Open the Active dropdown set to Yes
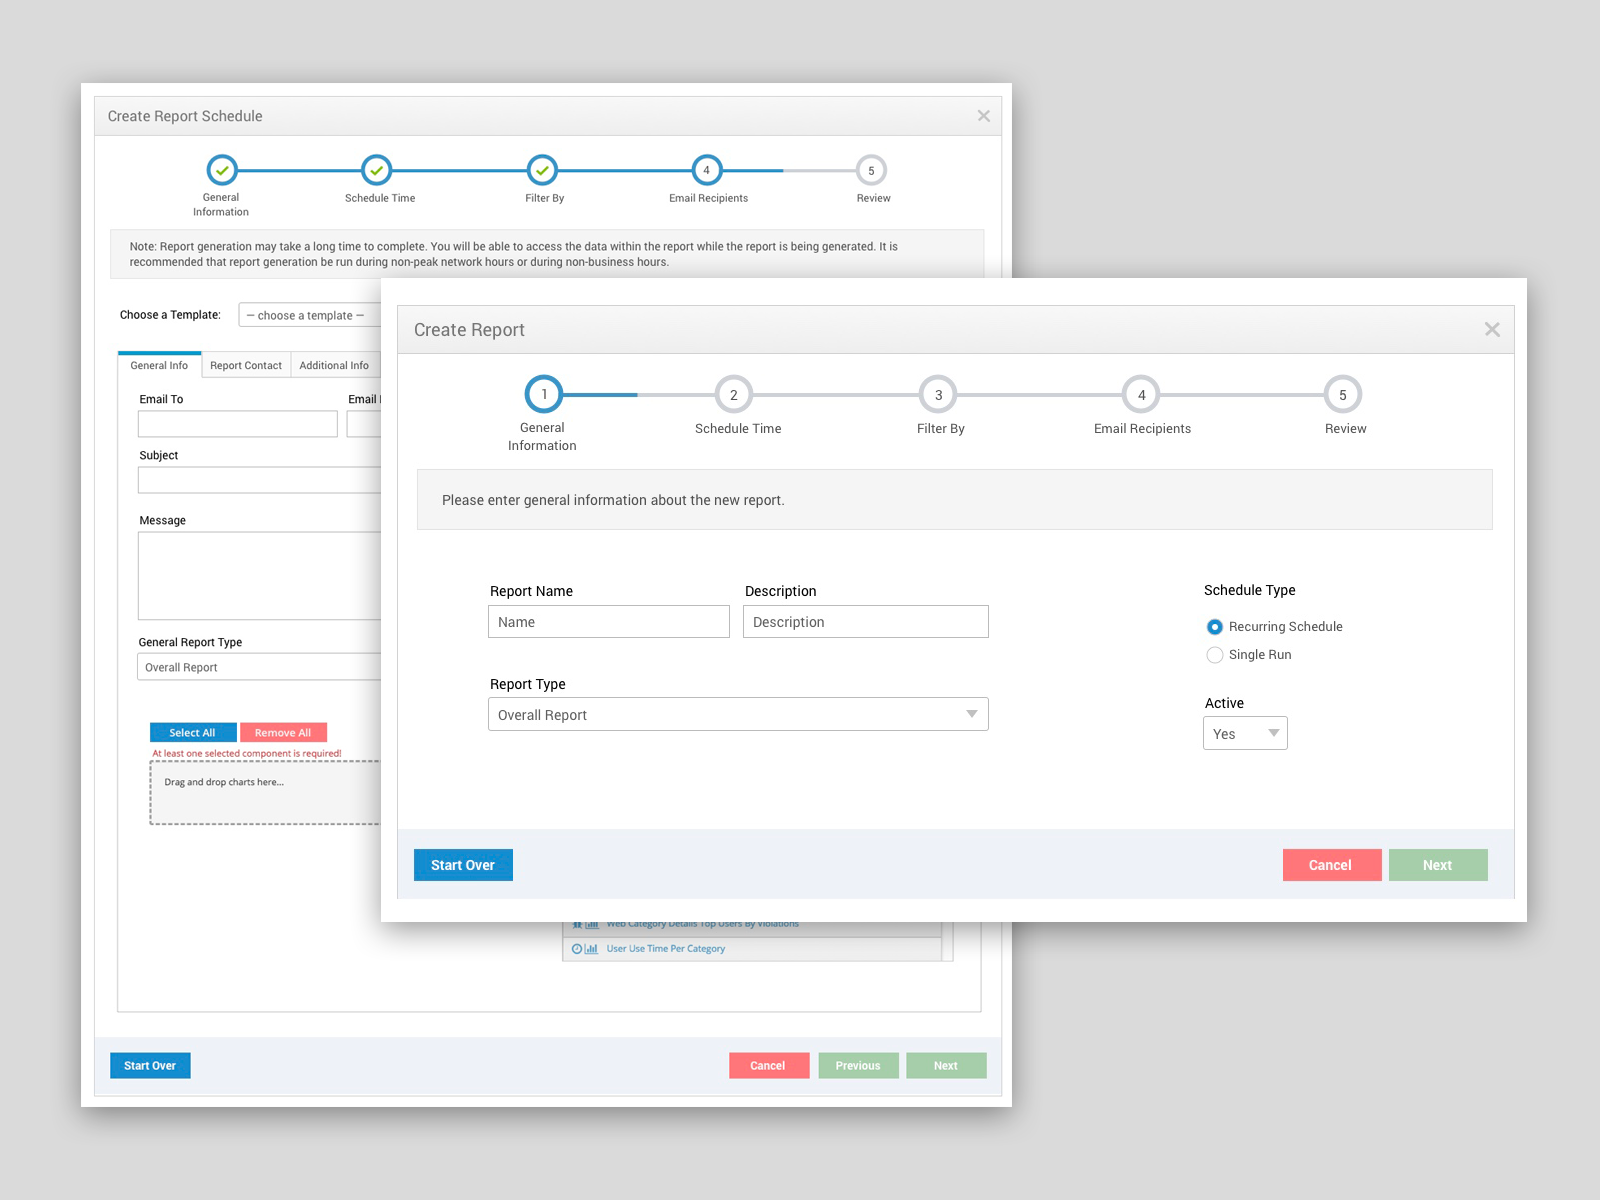1600x1200 pixels. coord(1244,733)
